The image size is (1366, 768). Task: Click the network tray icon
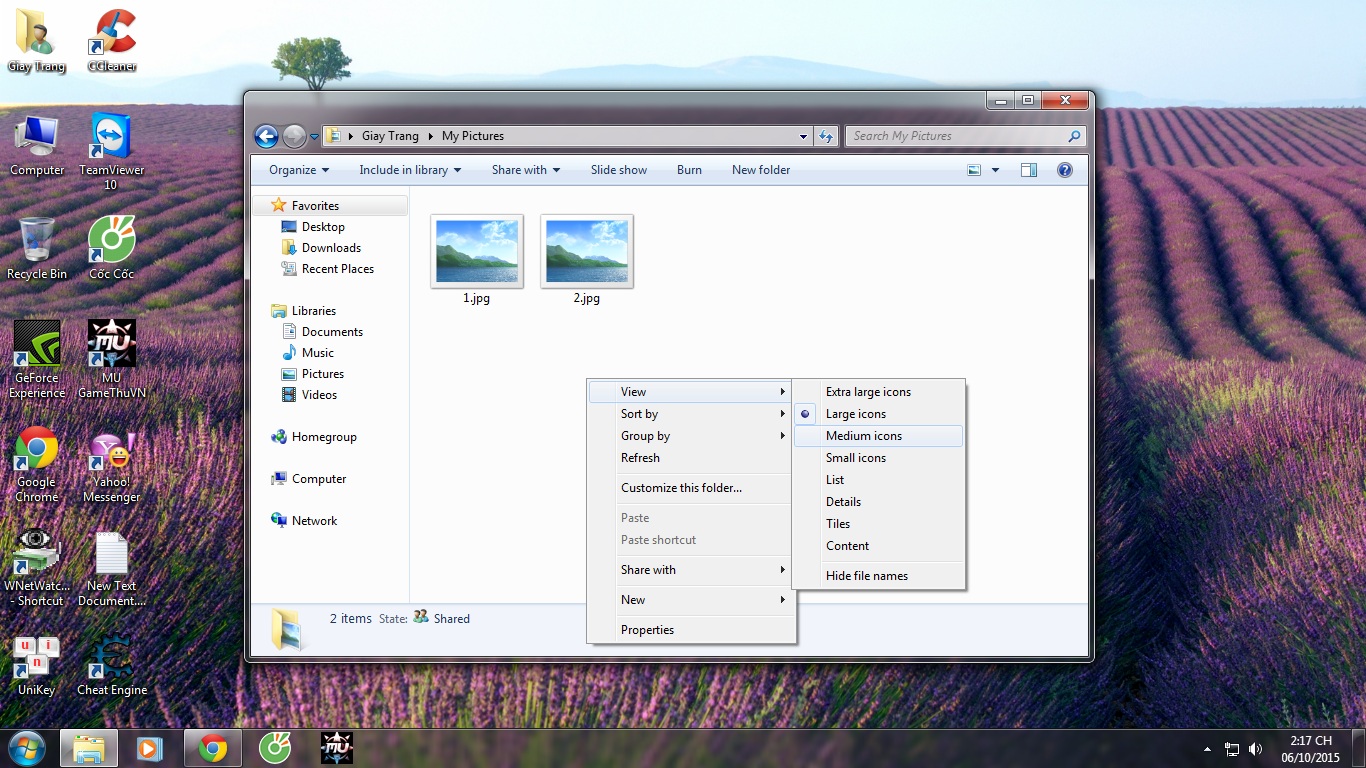(1233, 749)
